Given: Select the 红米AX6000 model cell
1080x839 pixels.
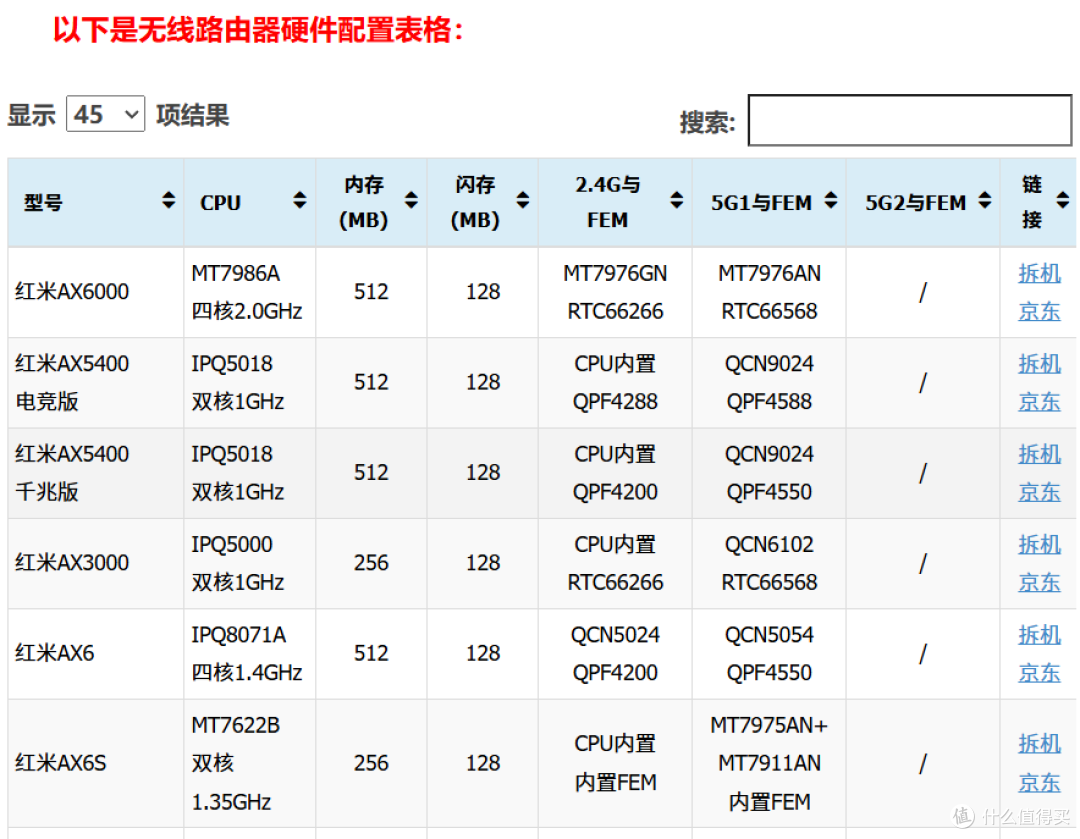Looking at the screenshot, I should click(x=96, y=292).
